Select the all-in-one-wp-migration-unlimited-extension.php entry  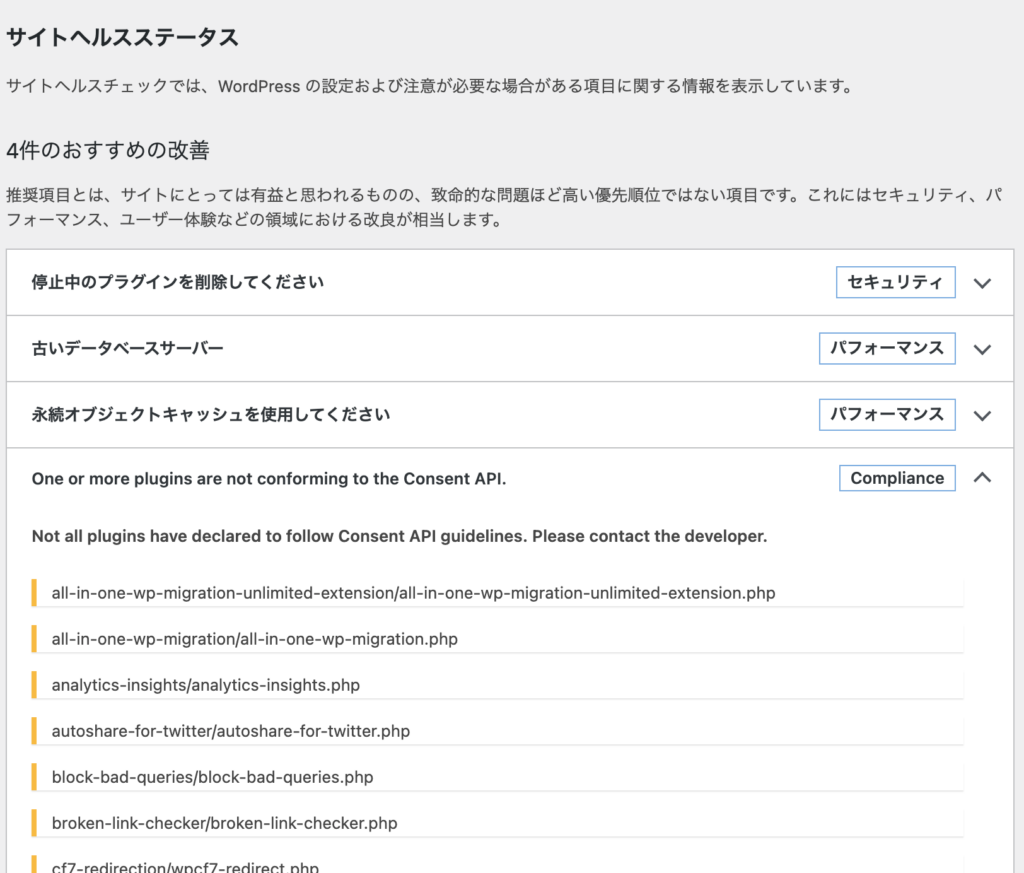[413, 592]
